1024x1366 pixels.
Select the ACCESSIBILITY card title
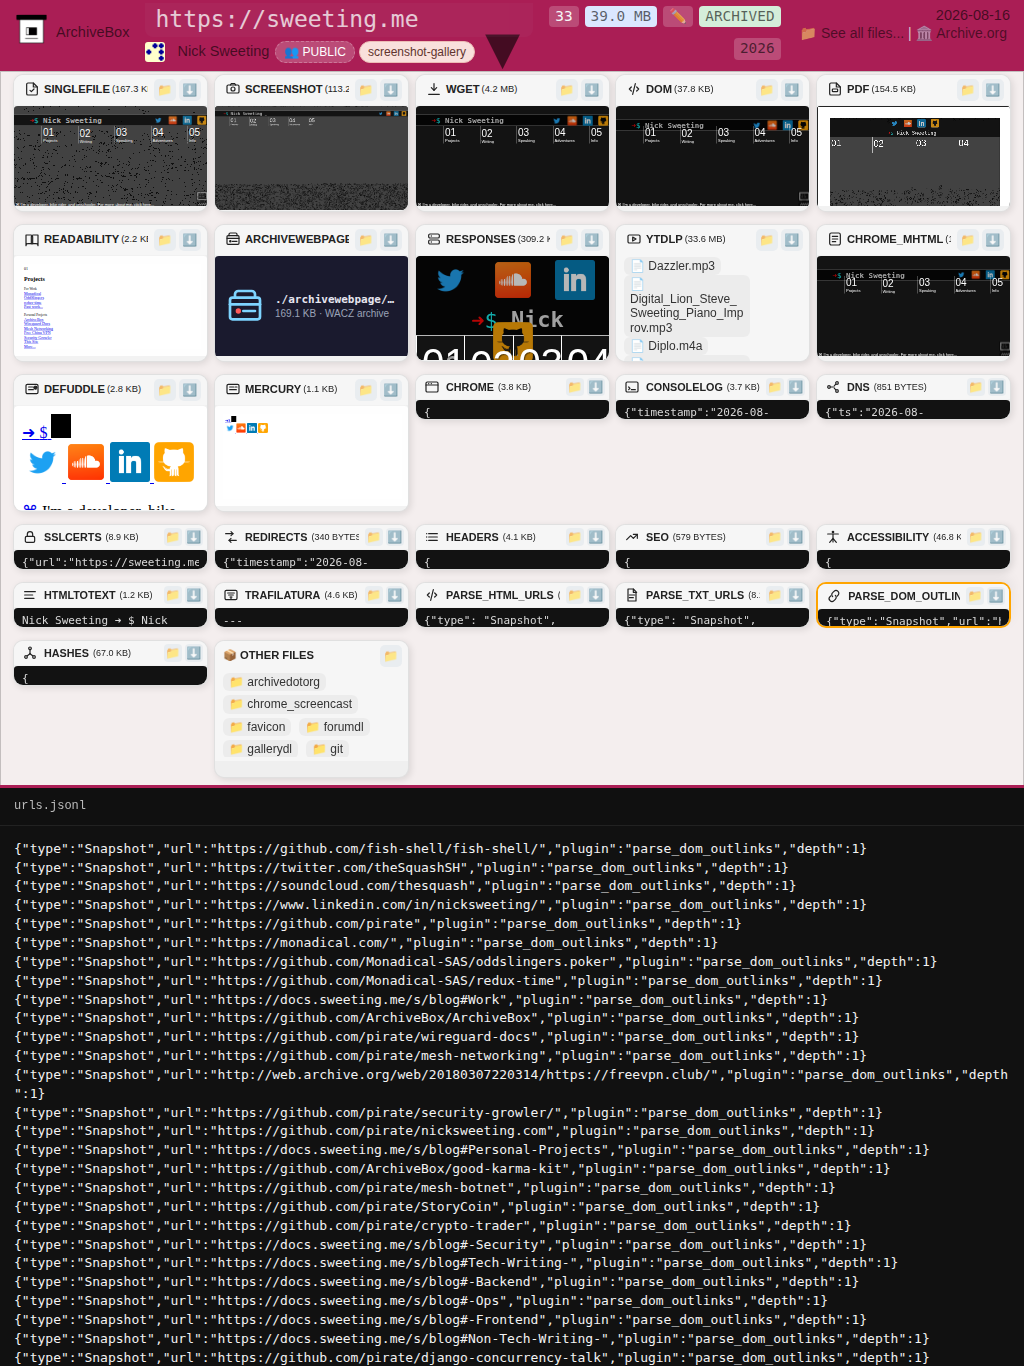(888, 537)
